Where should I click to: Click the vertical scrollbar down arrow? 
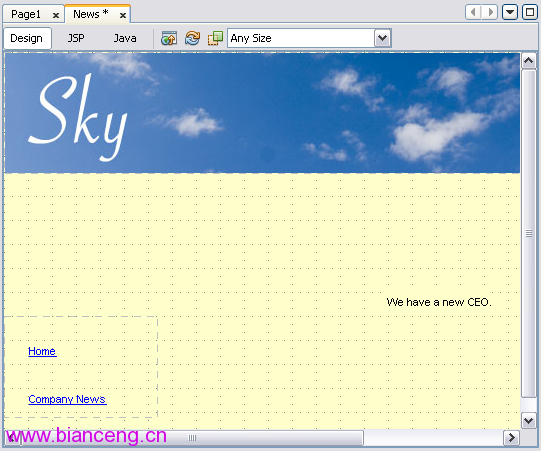pos(528,421)
